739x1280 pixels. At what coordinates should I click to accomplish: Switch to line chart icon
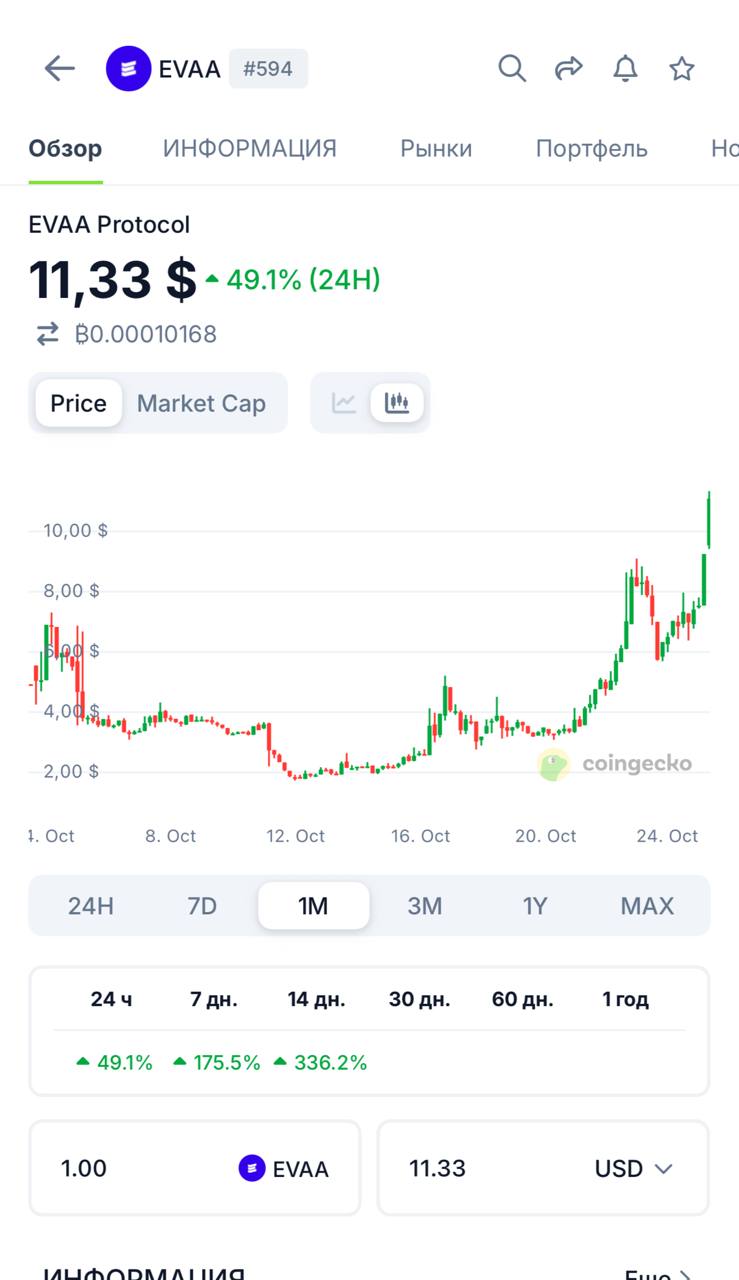click(x=344, y=403)
